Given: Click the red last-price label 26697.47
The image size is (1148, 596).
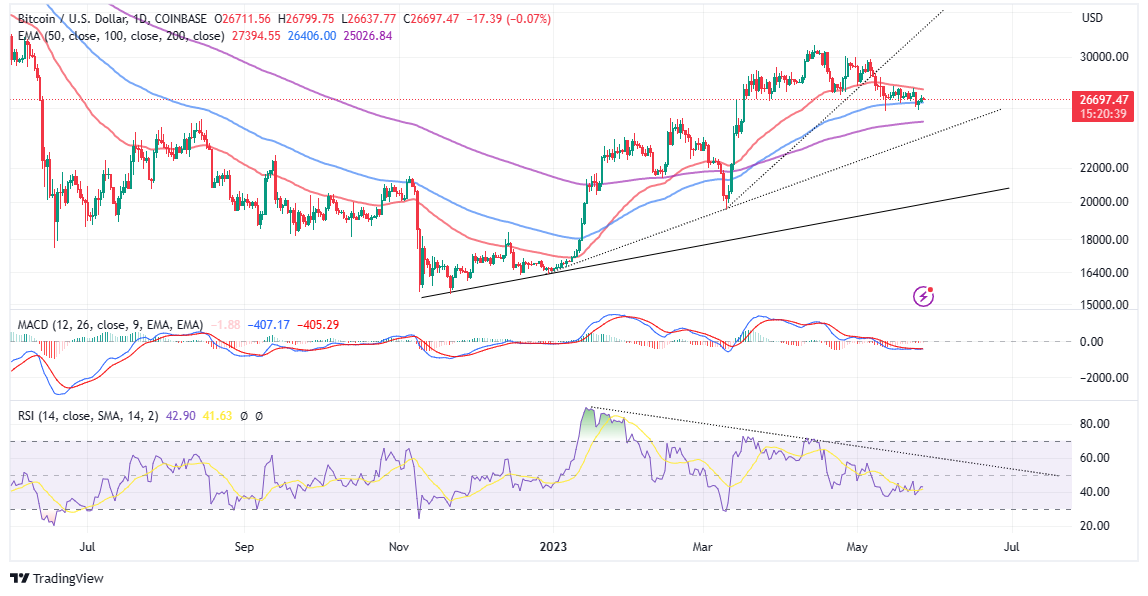Looking at the screenshot, I should pos(1103,100).
